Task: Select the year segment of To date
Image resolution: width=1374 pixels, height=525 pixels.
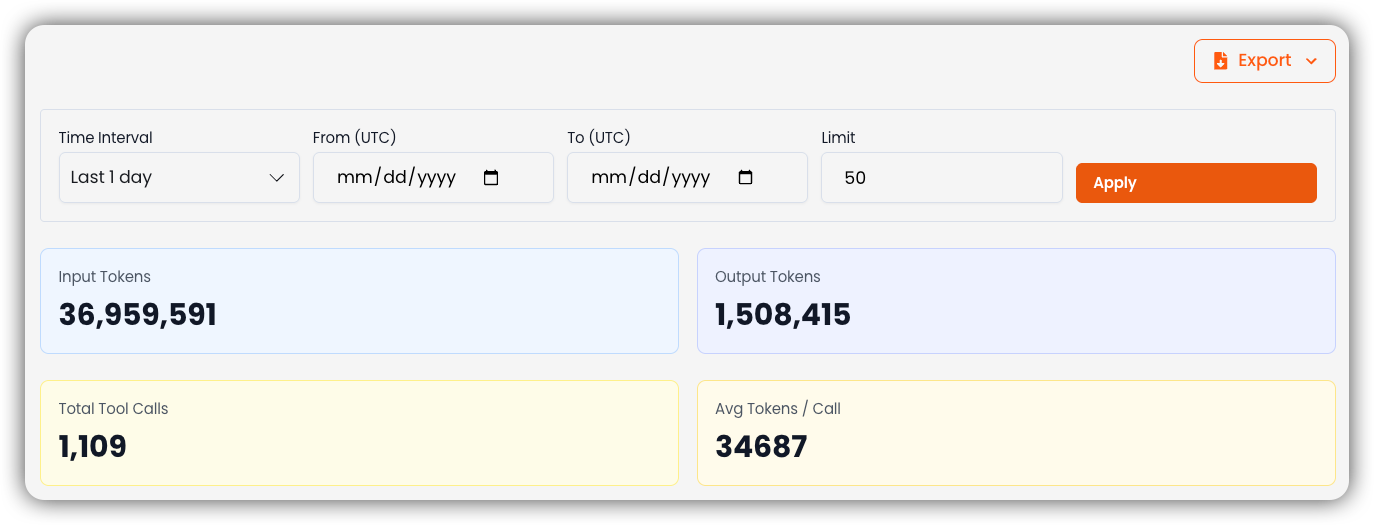Action: 691,178
